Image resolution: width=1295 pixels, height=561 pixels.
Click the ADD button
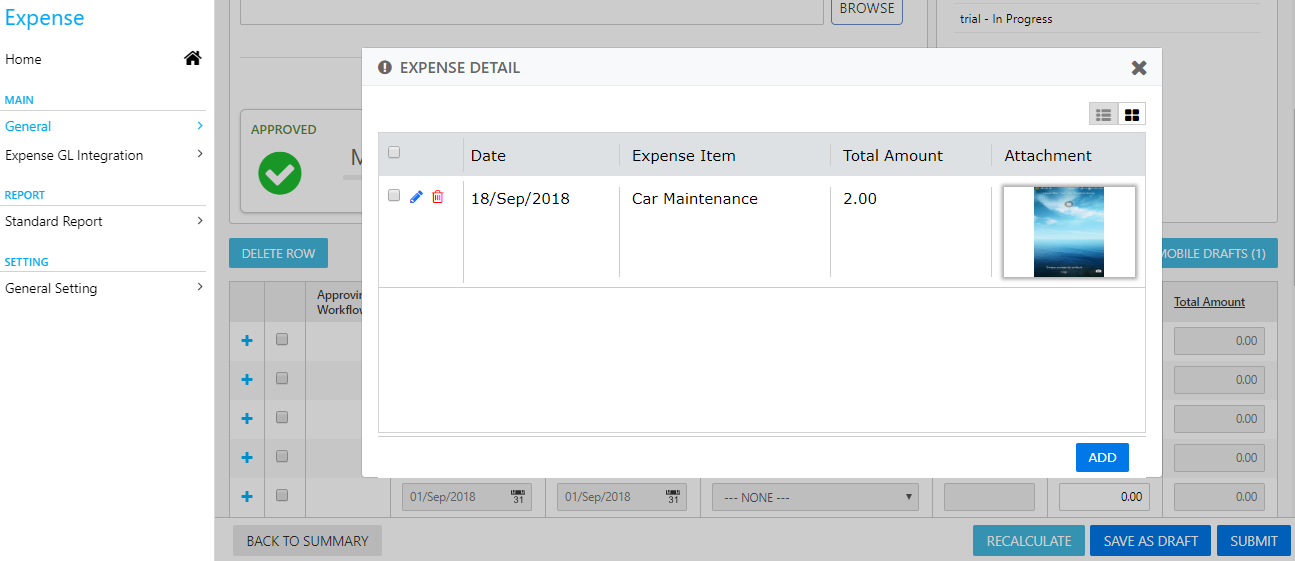[x=1102, y=457]
